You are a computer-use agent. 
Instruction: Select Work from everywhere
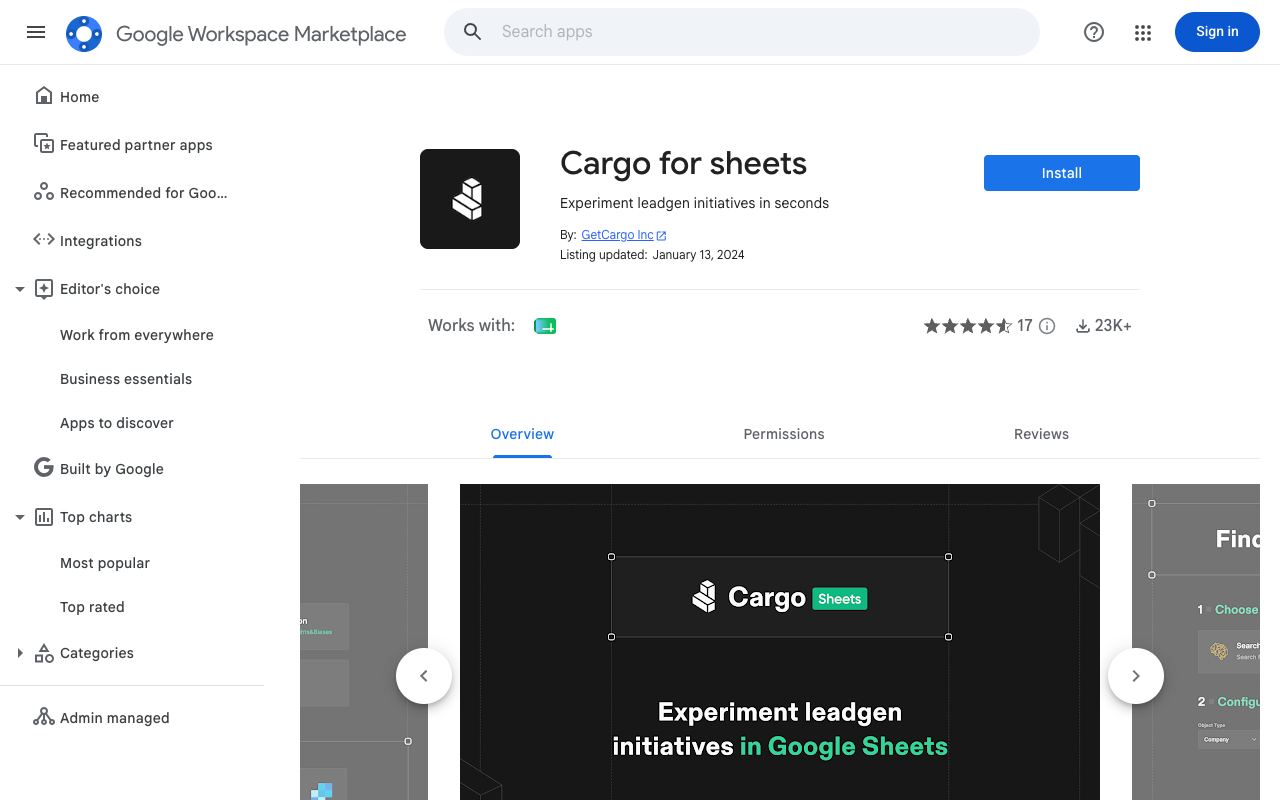(137, 335)
